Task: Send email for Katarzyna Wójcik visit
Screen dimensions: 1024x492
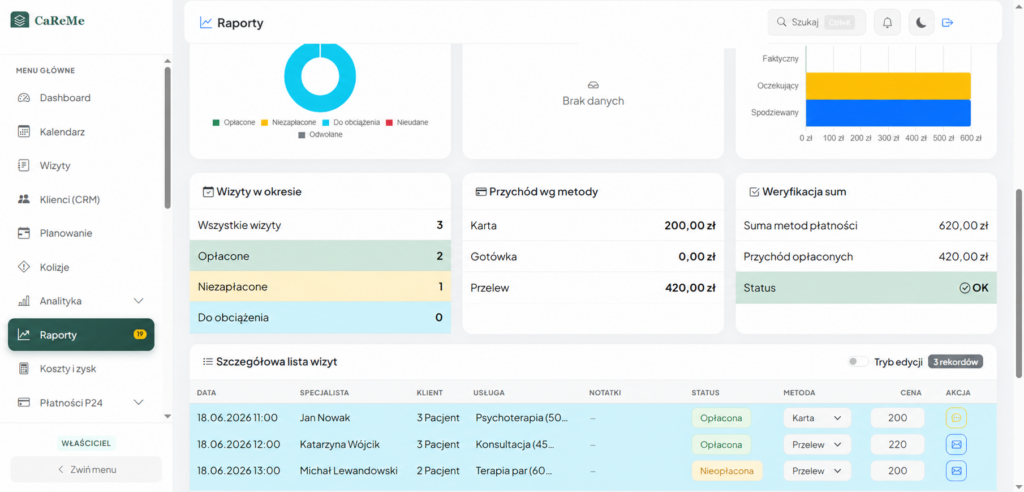Action: pos(956,444)
